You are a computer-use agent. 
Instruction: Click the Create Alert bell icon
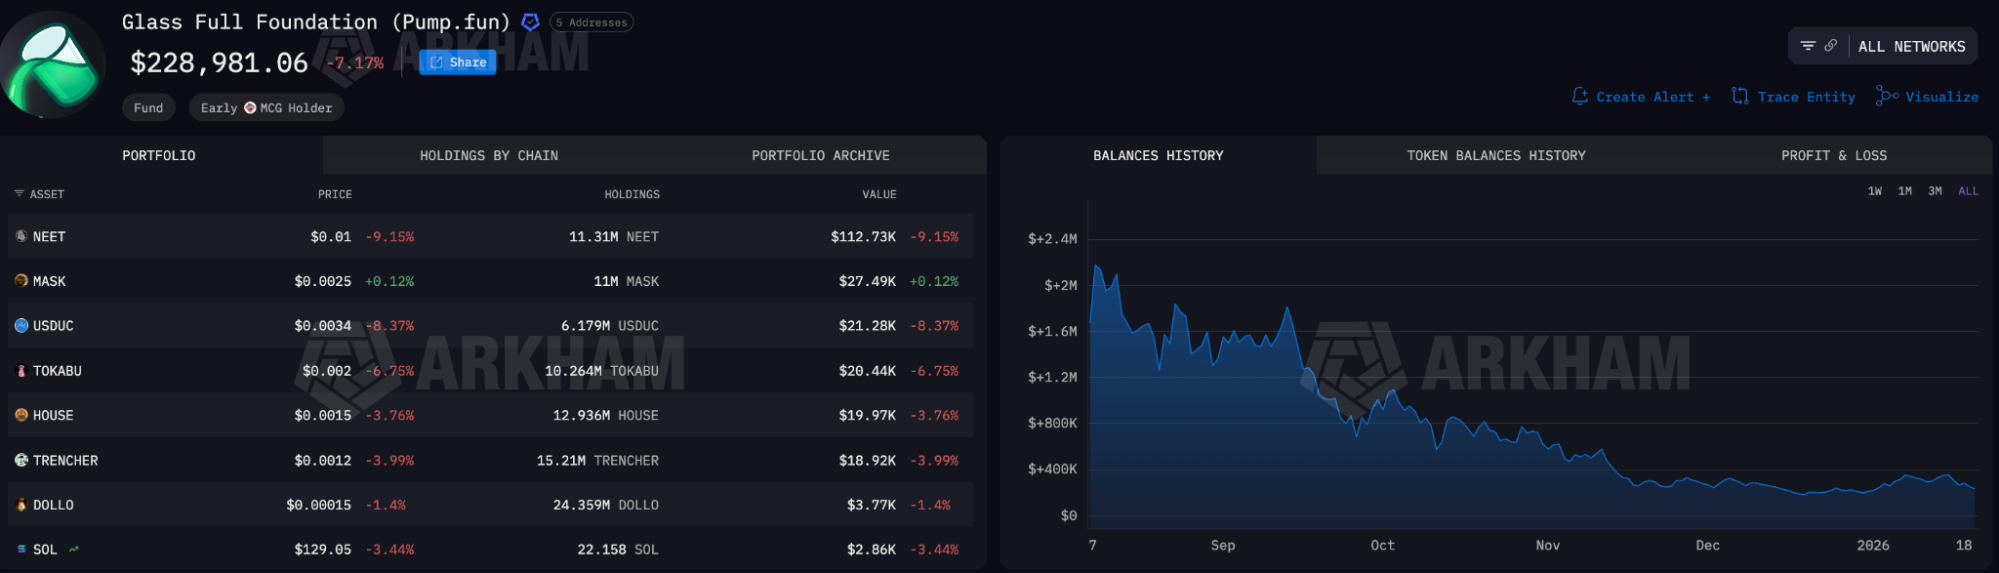1579,96
